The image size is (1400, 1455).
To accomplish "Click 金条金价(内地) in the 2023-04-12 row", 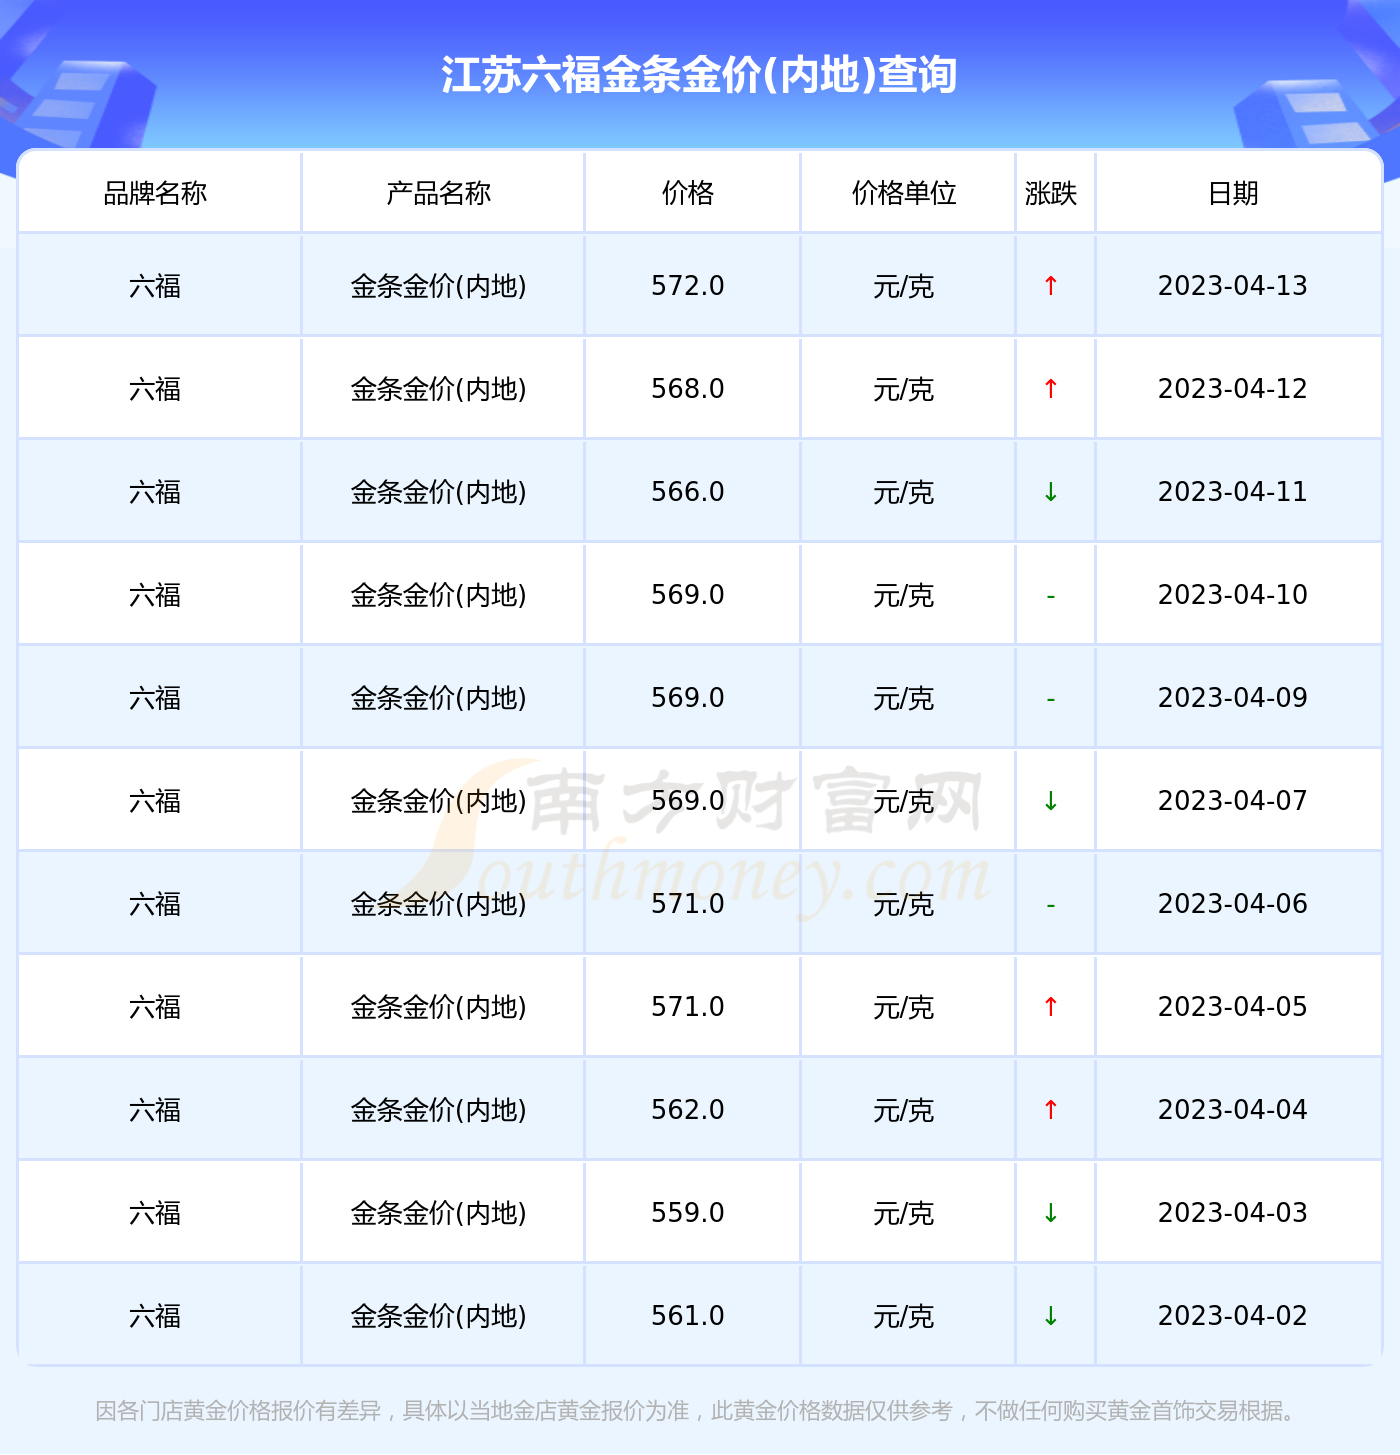I will tap(439, 390).
